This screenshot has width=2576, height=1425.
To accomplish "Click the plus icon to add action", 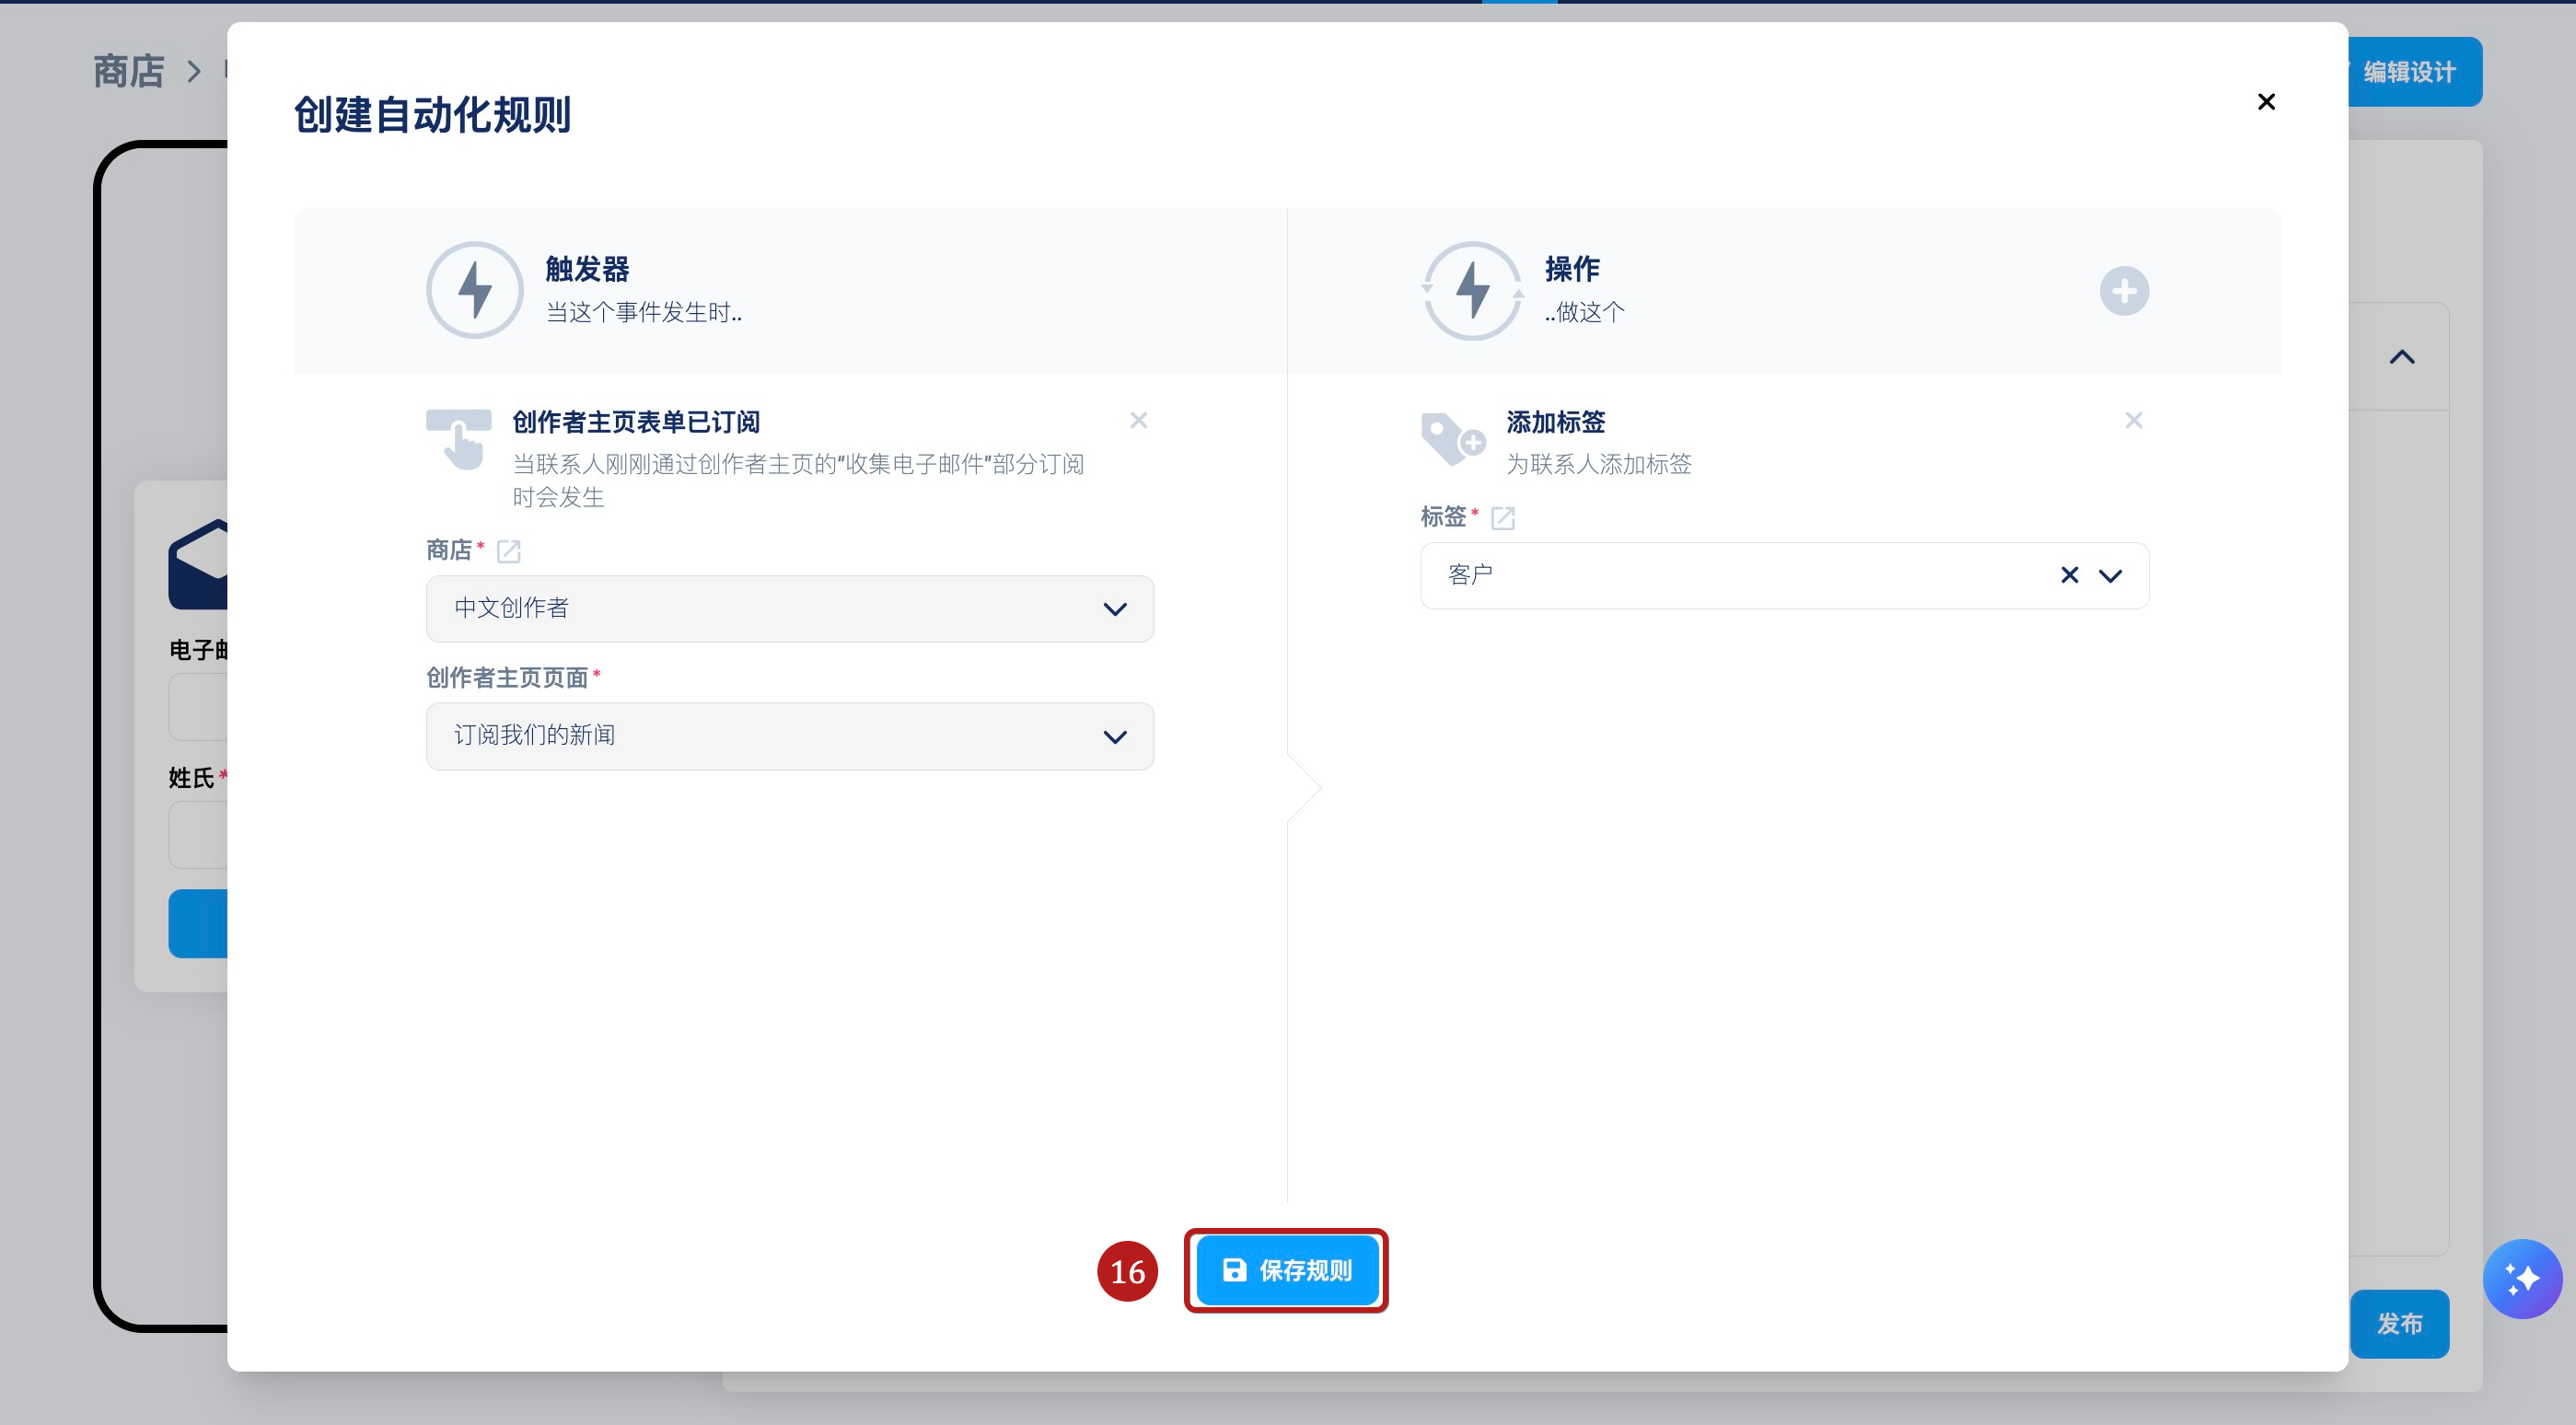I will (x=2123, y=291).
